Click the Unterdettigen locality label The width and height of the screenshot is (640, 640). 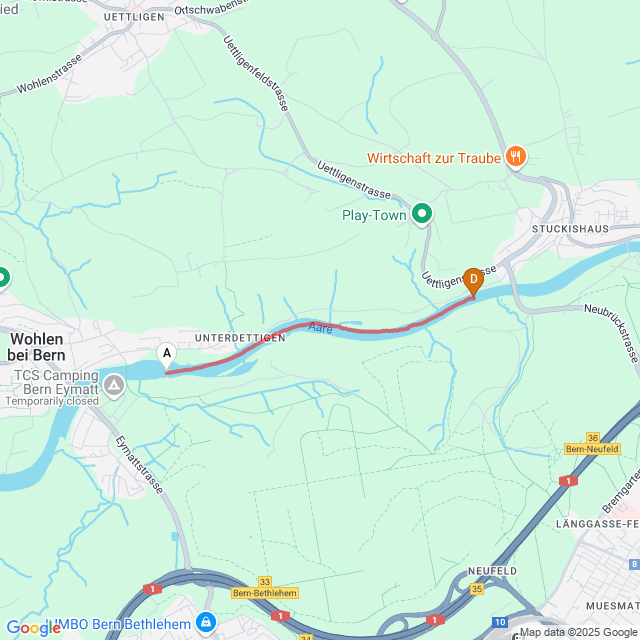[240, 338]
